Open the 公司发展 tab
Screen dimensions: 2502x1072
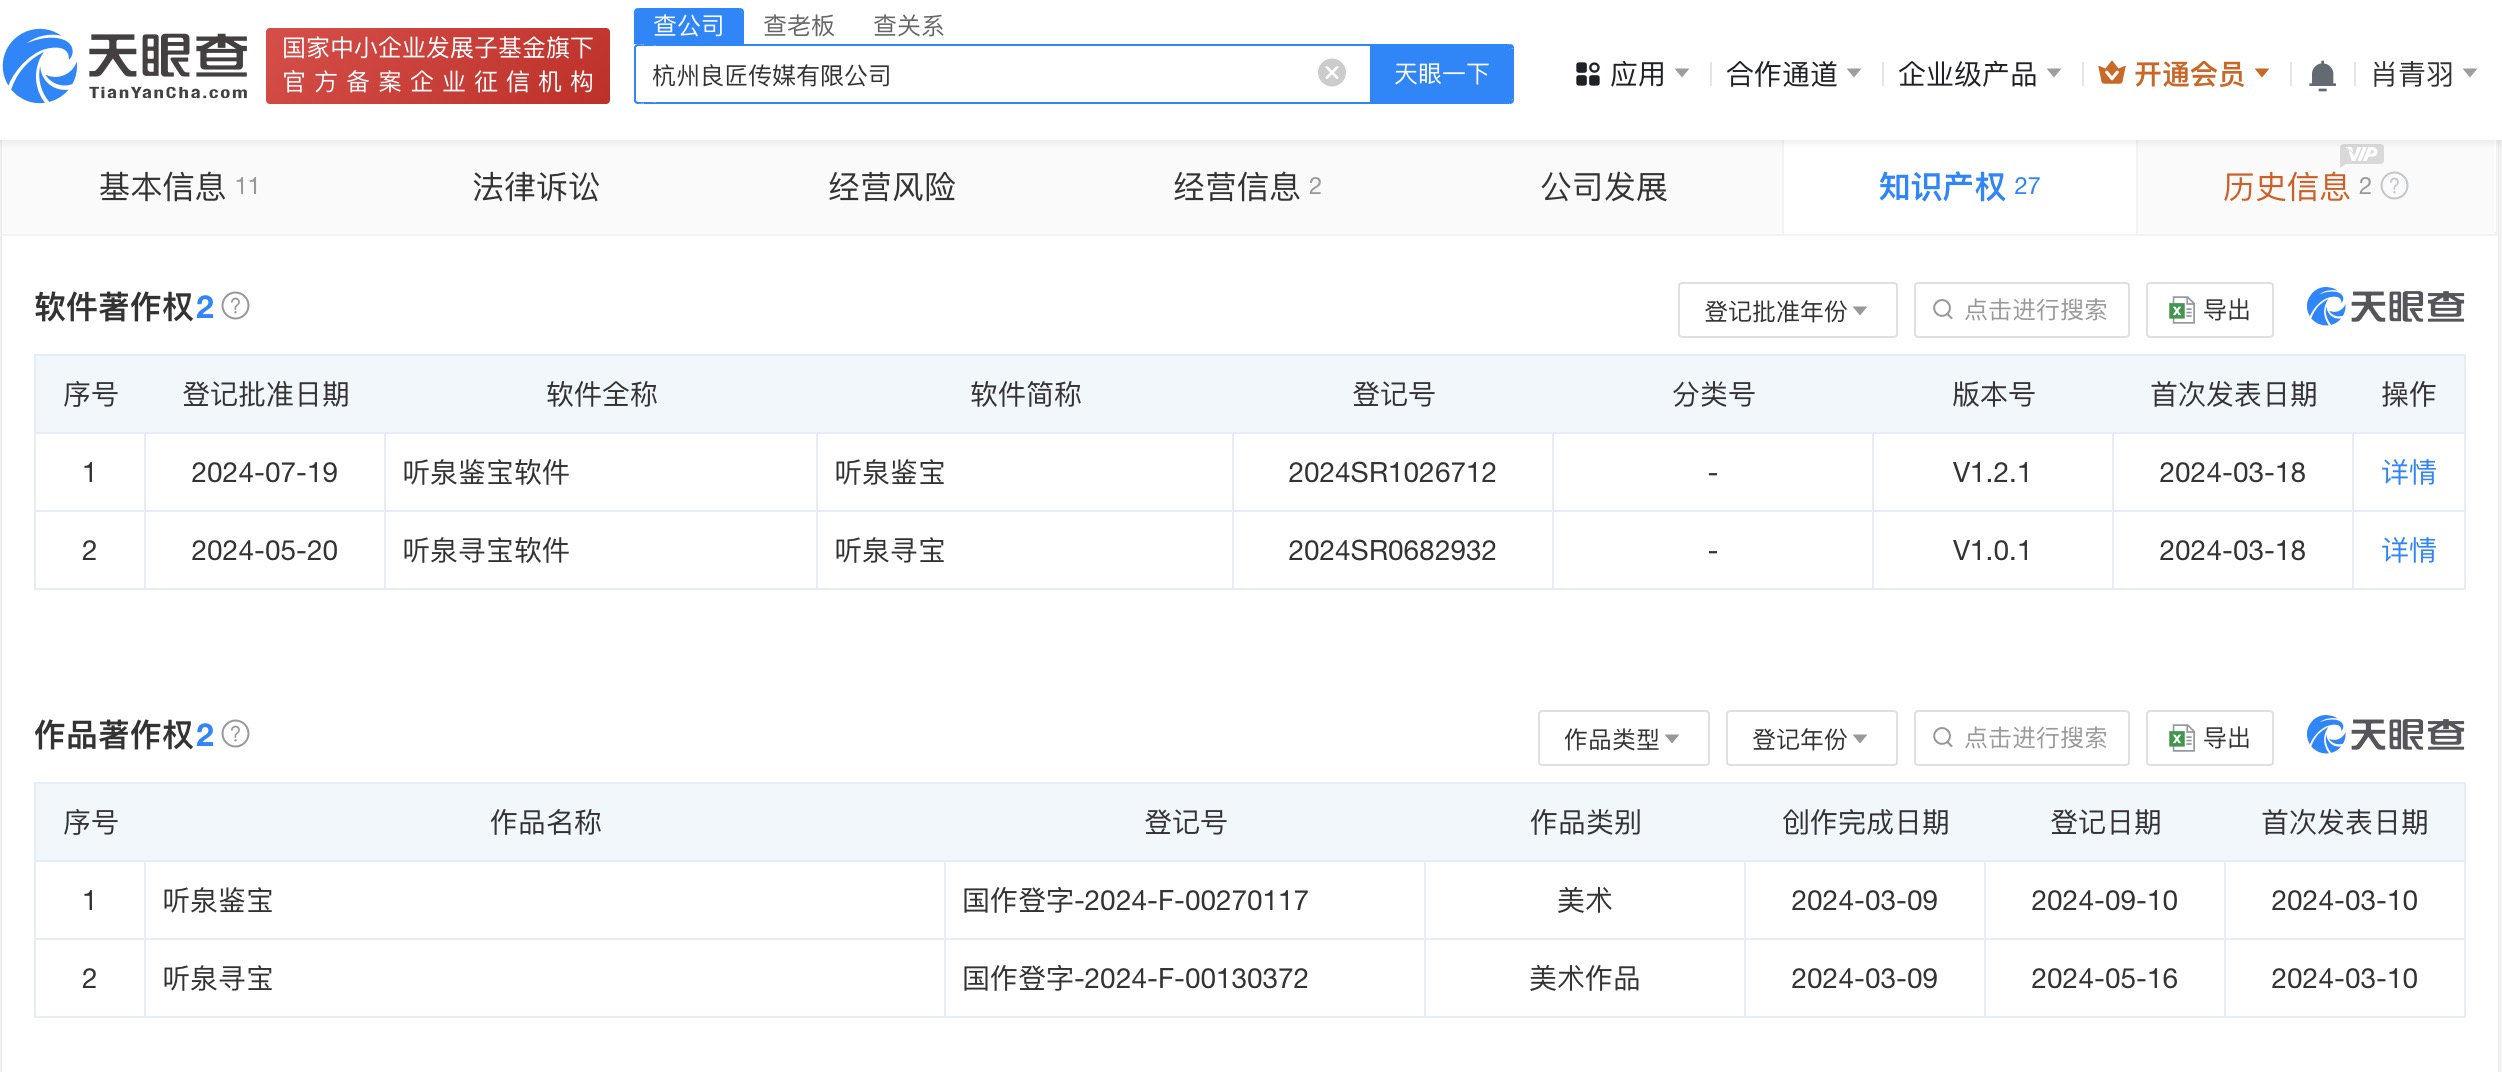click(x=1603, y=187)
